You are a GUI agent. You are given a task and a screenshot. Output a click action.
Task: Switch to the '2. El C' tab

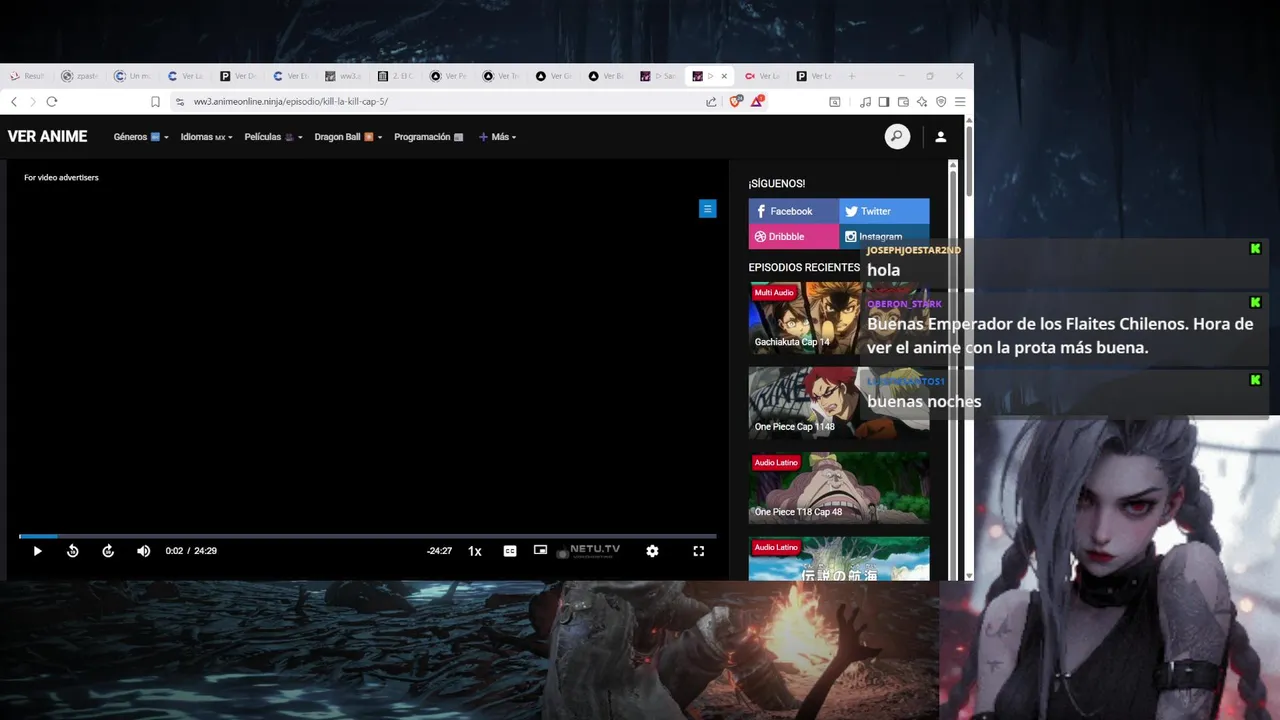[398, 76]
